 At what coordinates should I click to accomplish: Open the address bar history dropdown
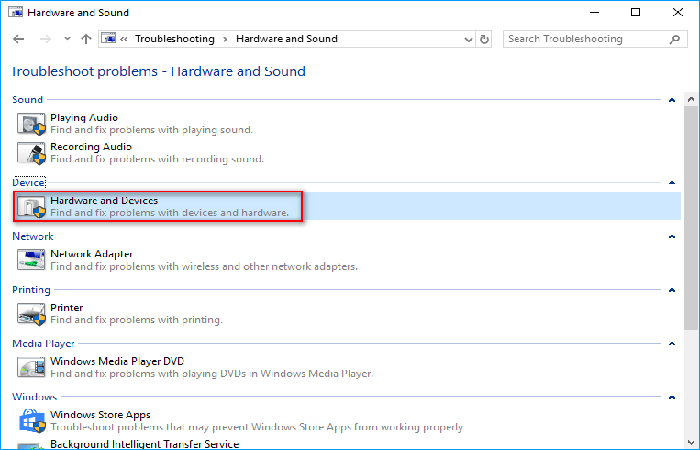click(468, 39)
